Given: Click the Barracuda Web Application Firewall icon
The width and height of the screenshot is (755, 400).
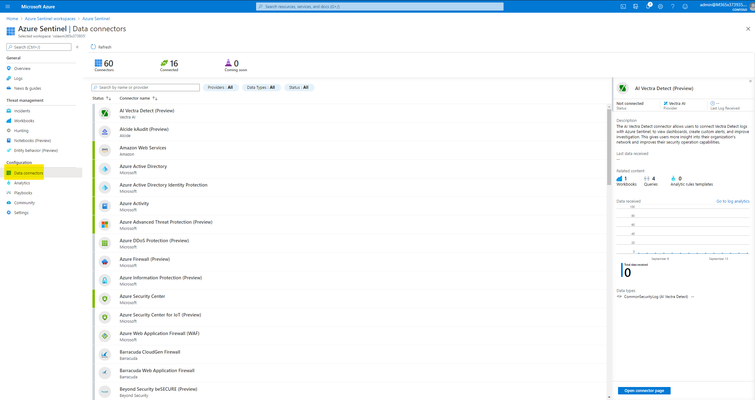Looking at the screenshot, I should tap(104, 373).
